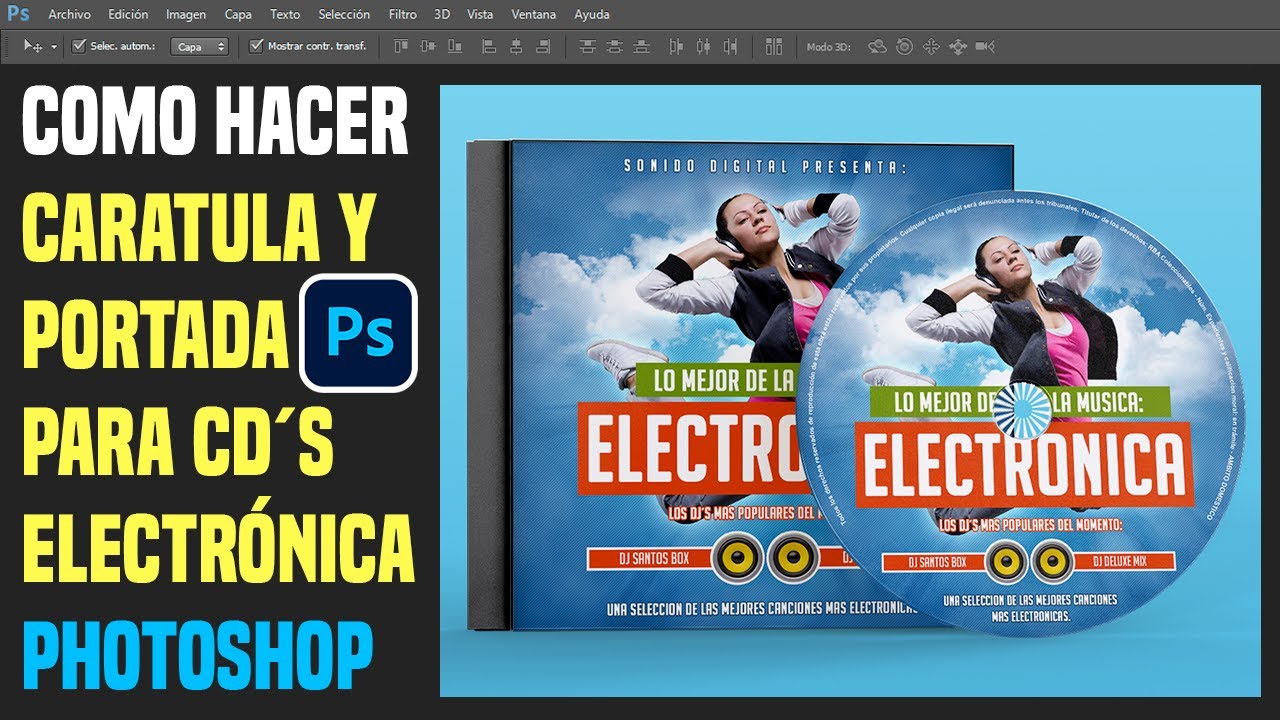
Task: Open the Move tool preset picker arrow
Action: click(x=53, y=47)
